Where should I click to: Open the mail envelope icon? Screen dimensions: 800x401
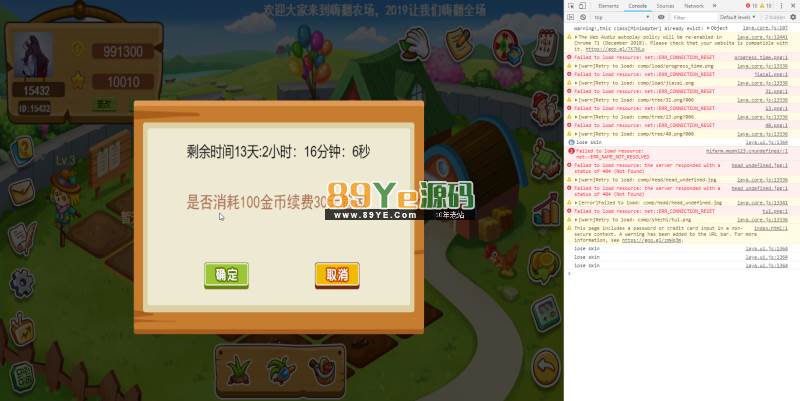click(22, 192)
